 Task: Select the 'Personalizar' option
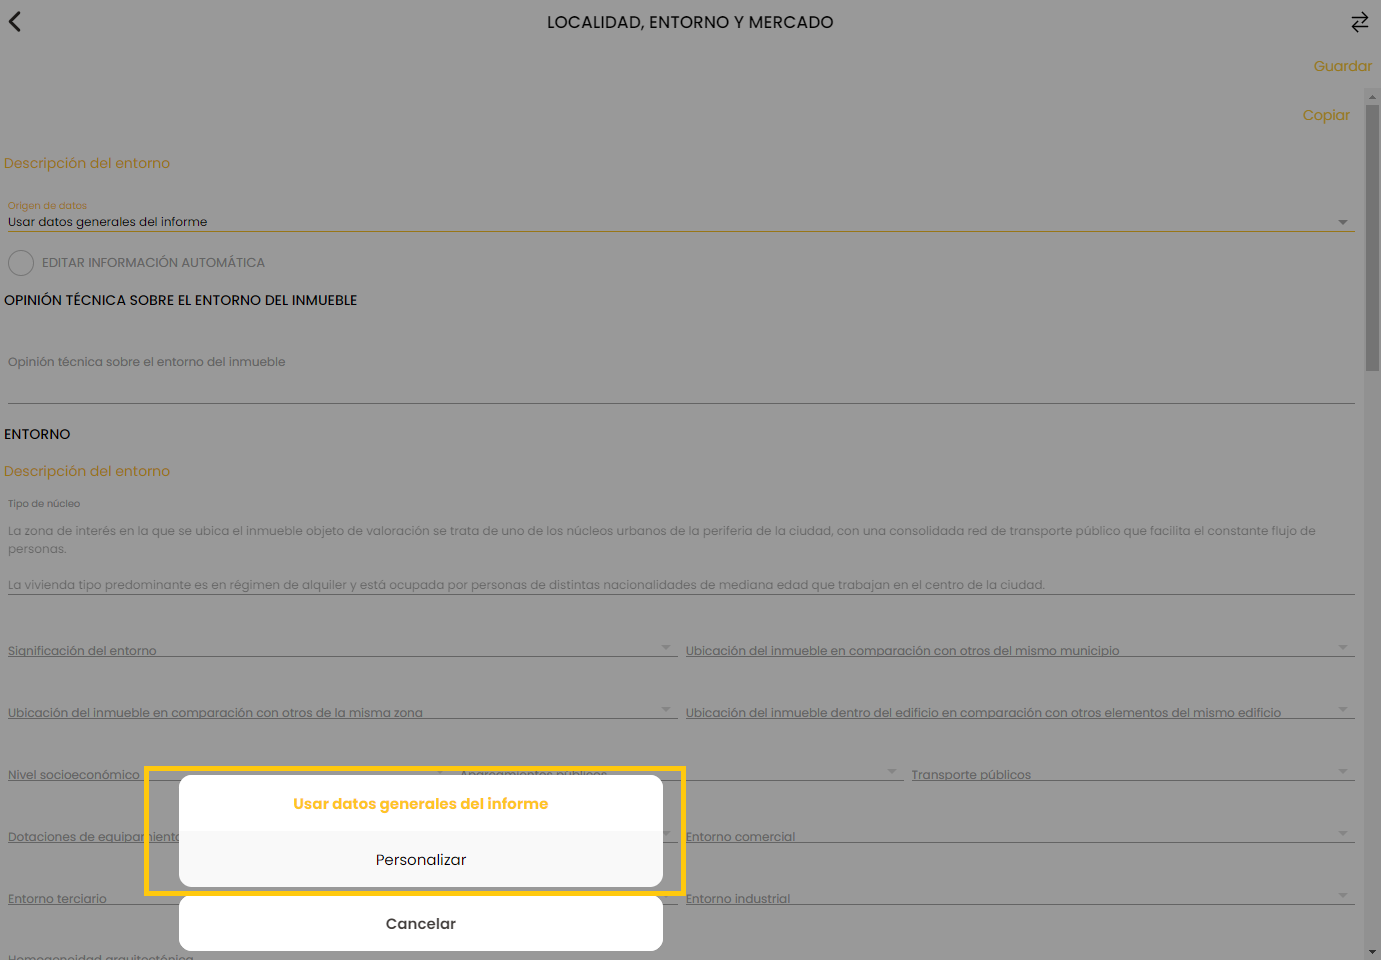click(x=420, y=860)
